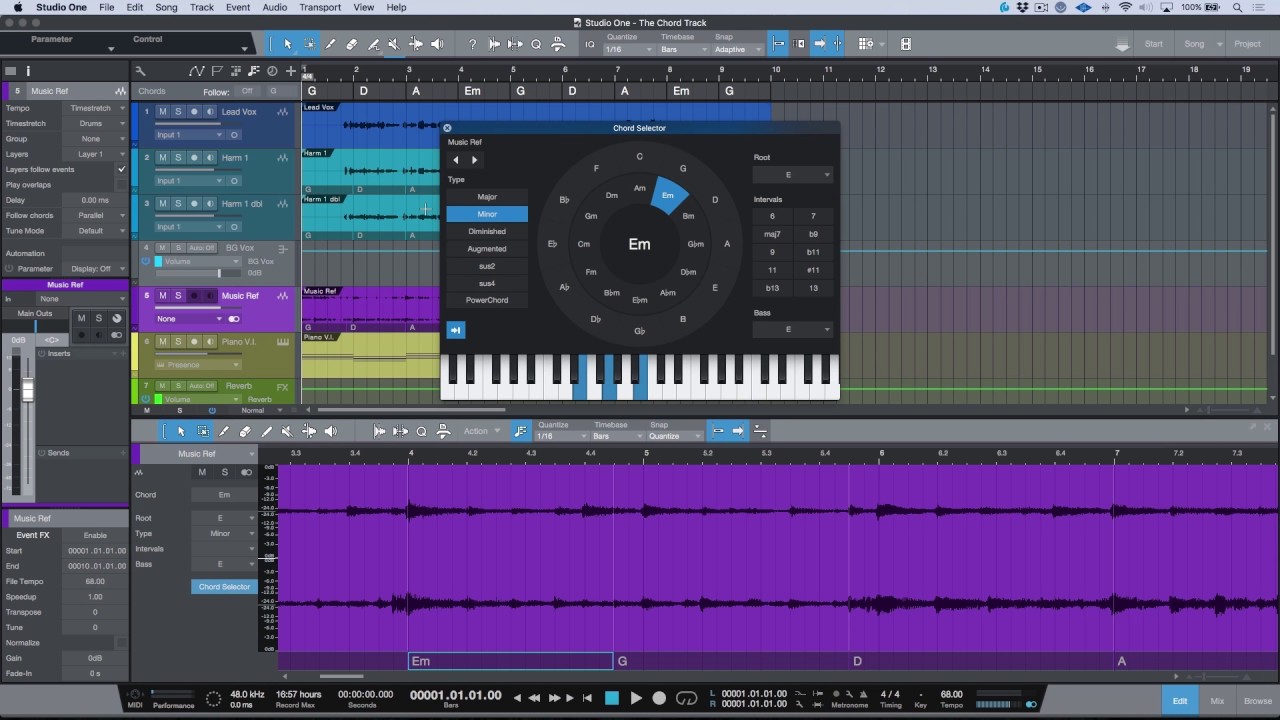Open the Tune Mode Default dropdown

tap(95, 230)
